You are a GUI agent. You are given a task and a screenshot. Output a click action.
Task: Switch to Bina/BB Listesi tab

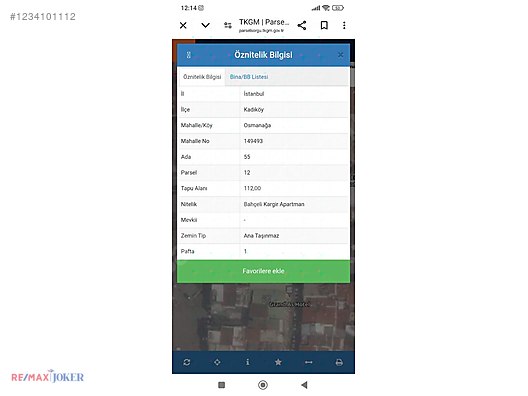249,77
